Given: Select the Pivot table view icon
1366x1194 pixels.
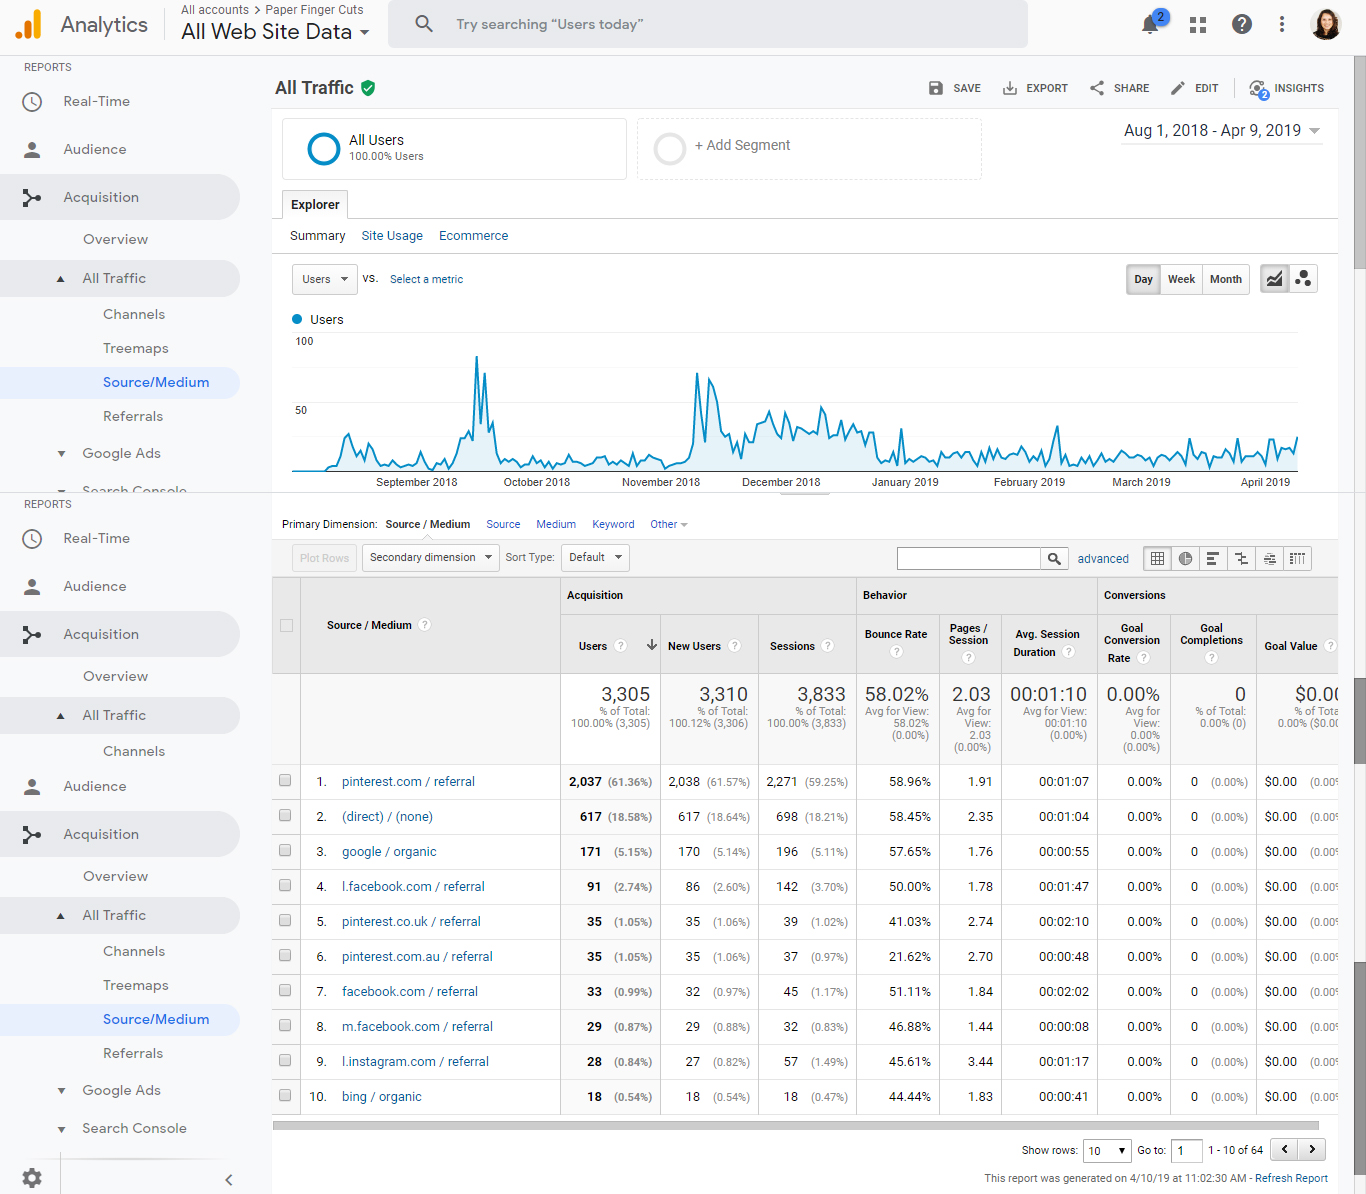Looking at the screenshot, I should 1297,559.
